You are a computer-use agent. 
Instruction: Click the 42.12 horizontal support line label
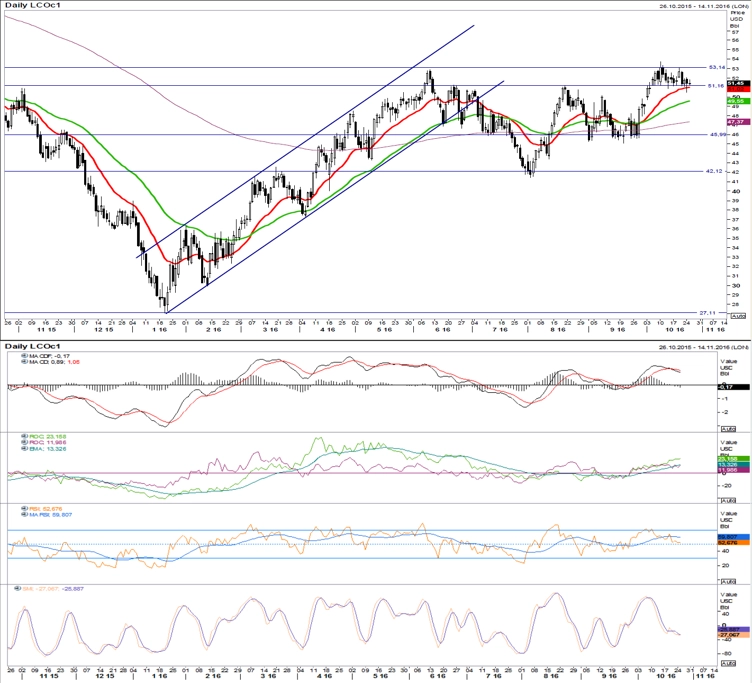pyautogui.click(x=714, y=171)
